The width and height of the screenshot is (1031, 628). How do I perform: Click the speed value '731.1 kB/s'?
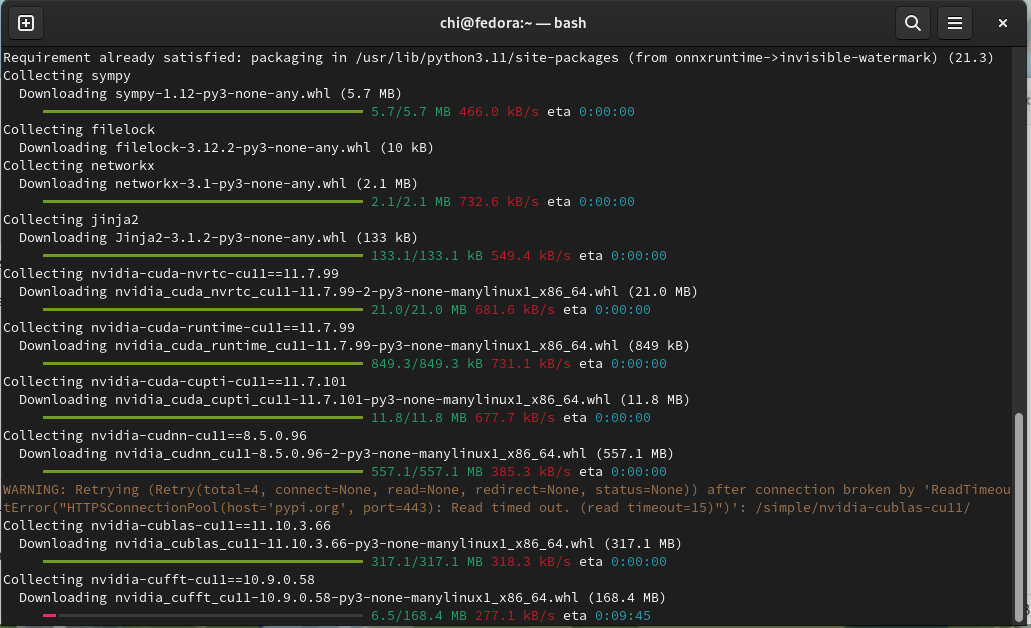[531, 364]
